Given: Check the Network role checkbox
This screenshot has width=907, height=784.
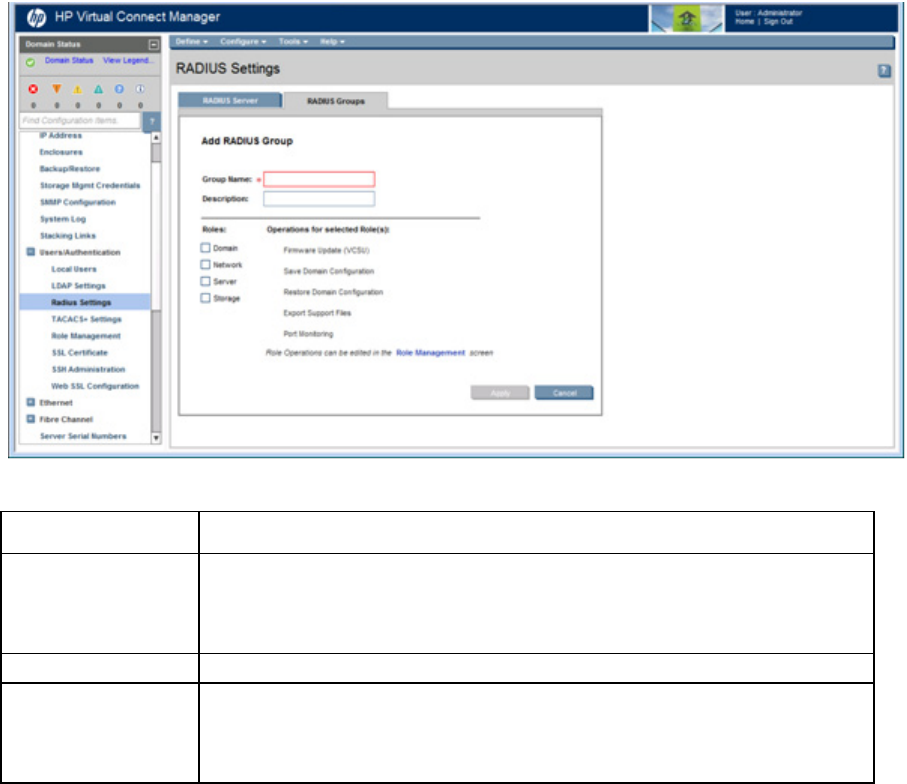Looking at the screenshot, I should click(x=206, y=264).
